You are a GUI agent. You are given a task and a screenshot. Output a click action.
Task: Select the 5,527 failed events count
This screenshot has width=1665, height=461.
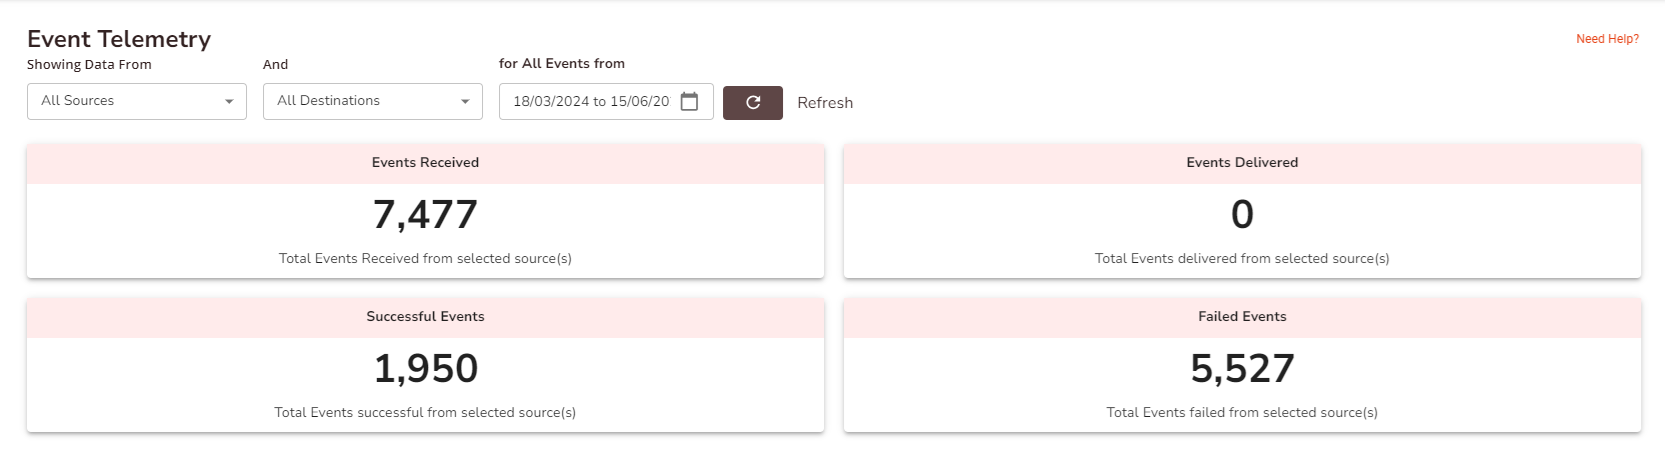pyautogui.click(x=1242, y=368)
